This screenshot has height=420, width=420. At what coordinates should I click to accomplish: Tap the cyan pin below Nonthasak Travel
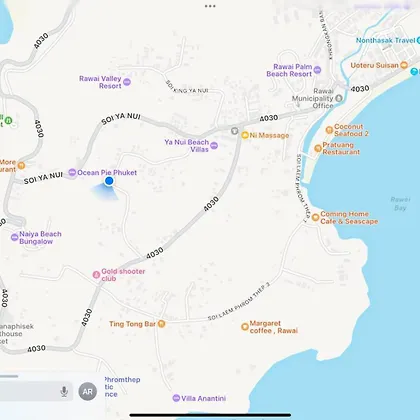tap(415, 71)
